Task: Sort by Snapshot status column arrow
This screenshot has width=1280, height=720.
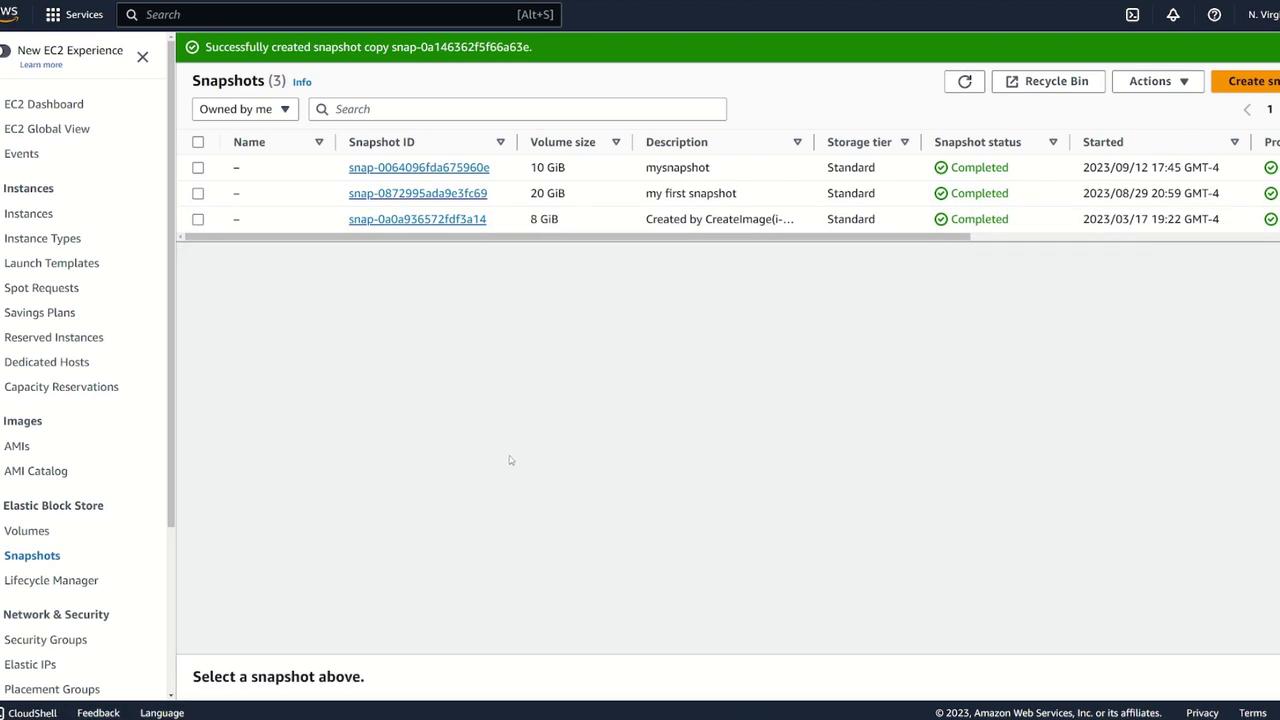Action: (1053, 142)
